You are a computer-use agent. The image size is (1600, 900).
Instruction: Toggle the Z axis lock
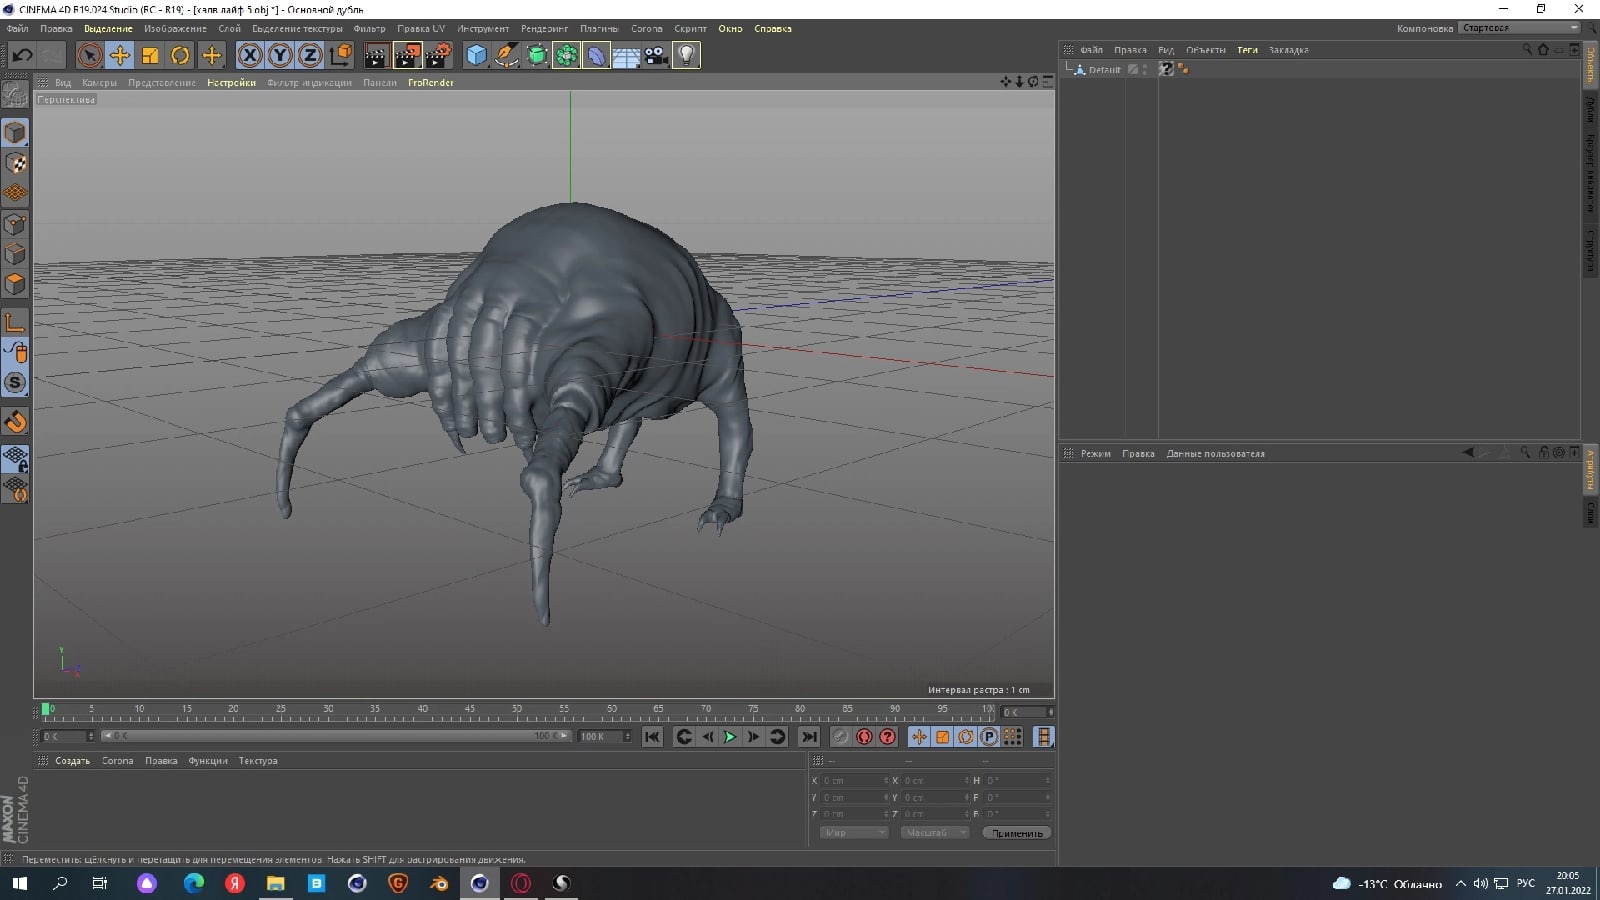(310, 55)
